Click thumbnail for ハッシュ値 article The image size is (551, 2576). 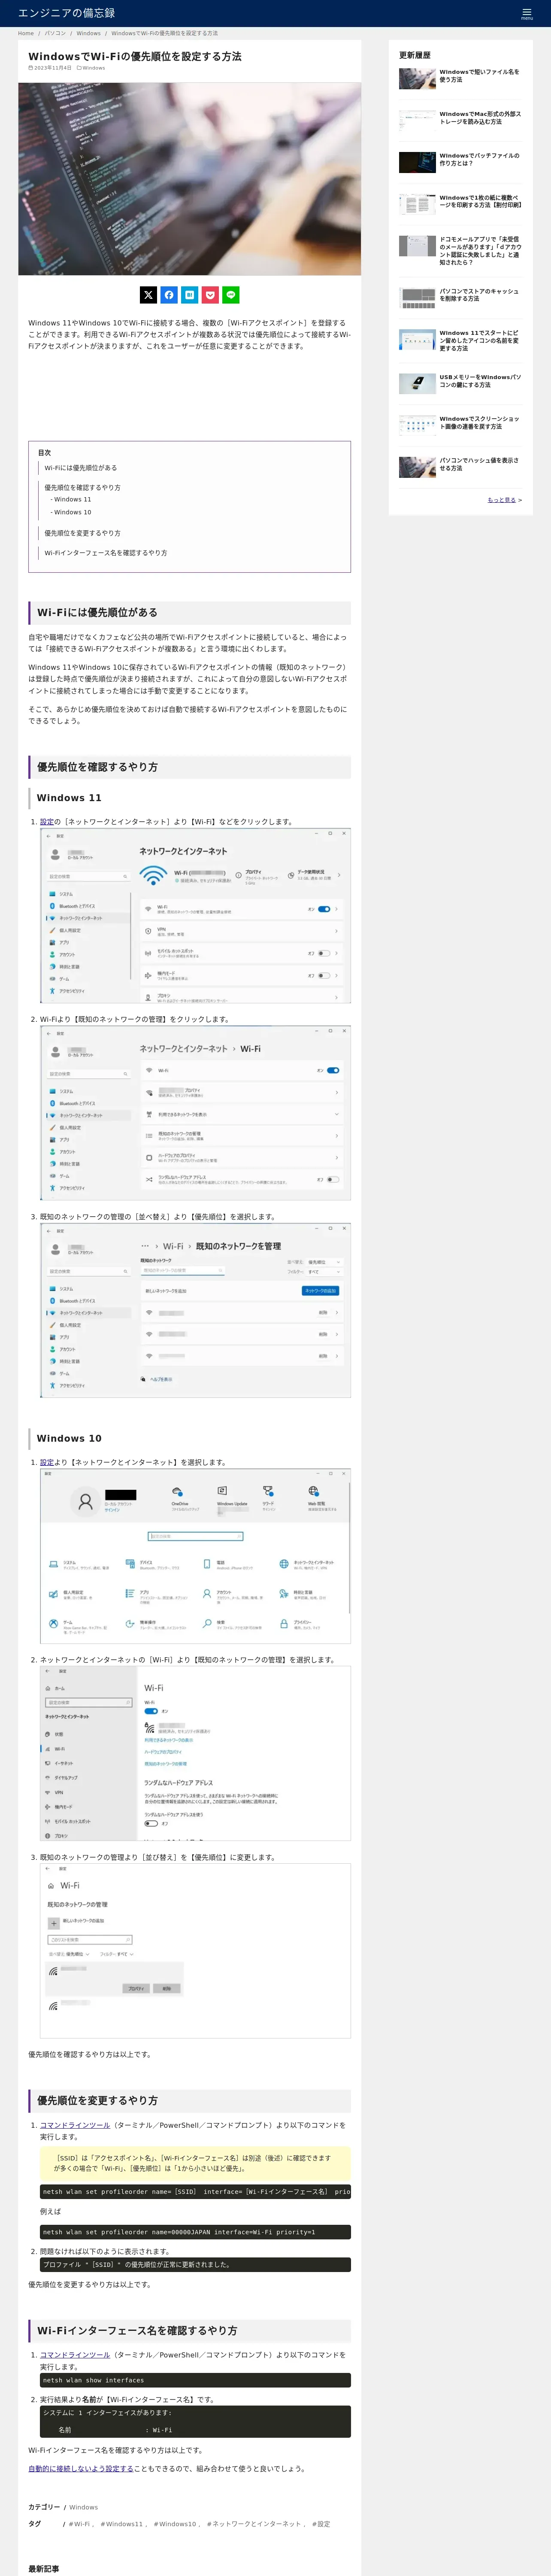417,468
